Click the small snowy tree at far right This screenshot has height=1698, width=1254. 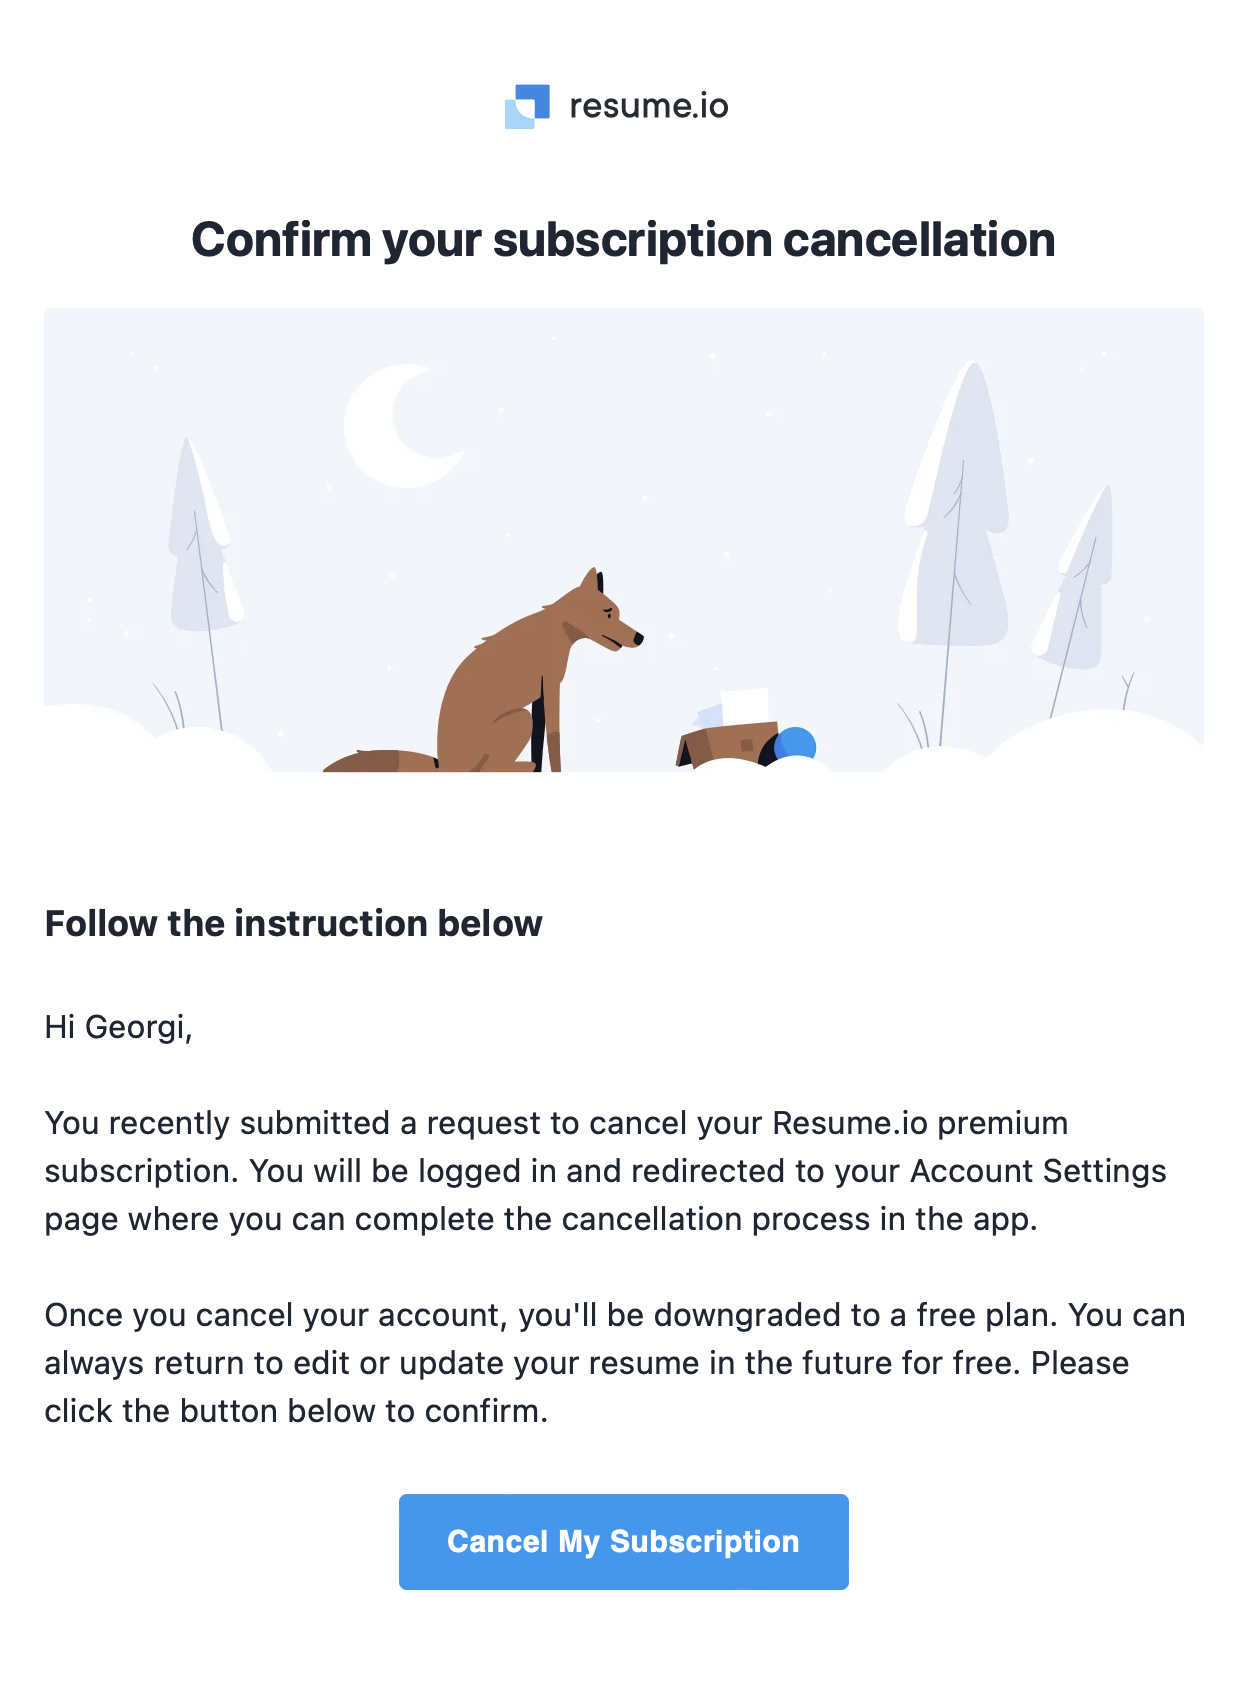[1076, 590]
